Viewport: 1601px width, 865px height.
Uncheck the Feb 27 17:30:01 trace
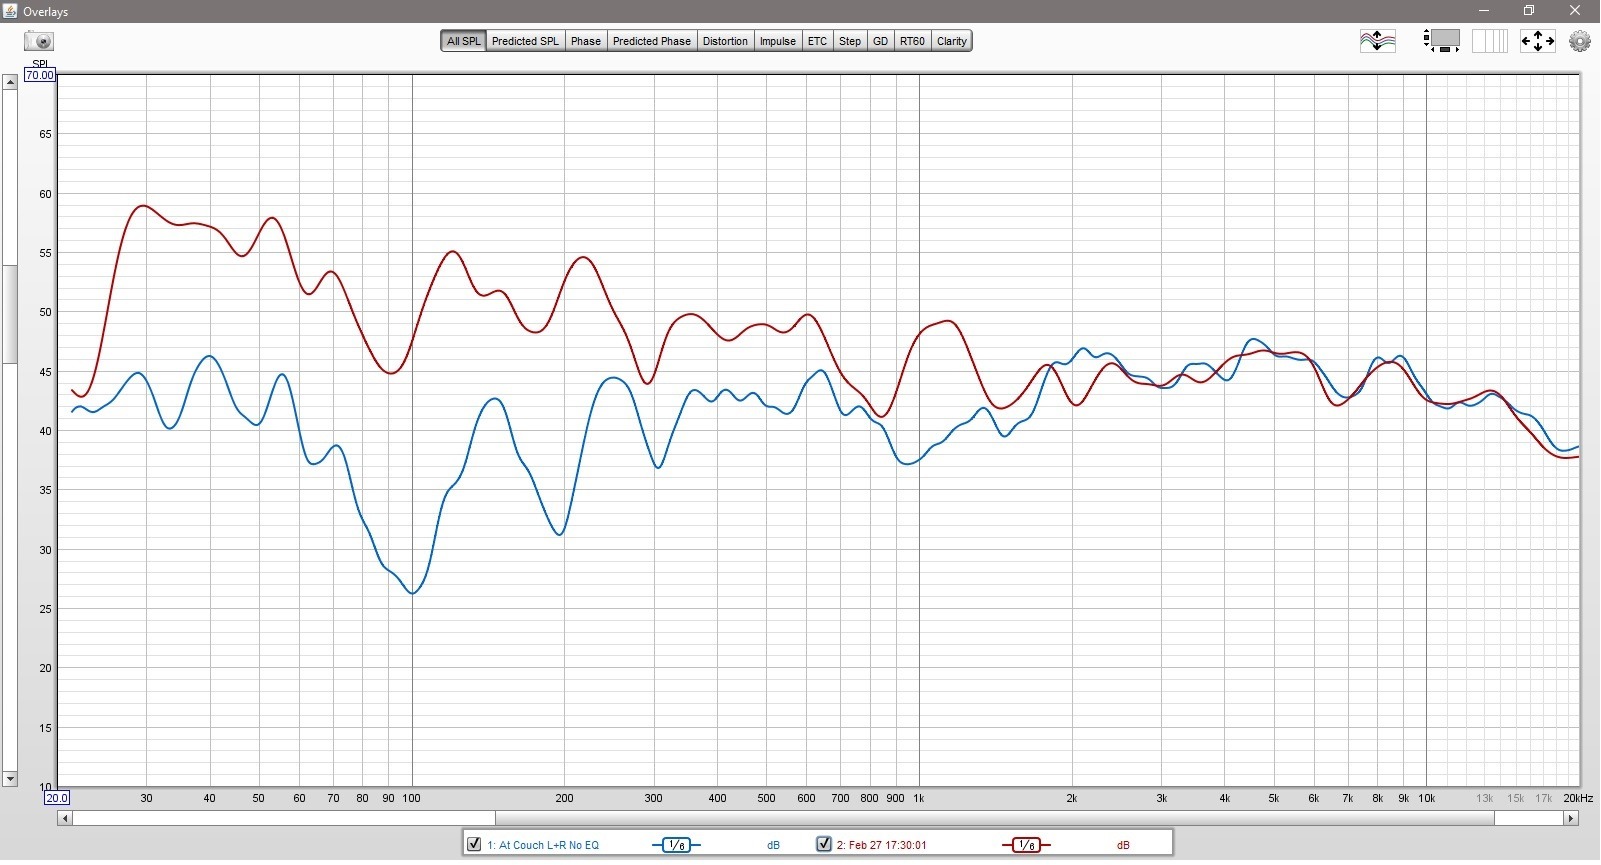(824, 844)
